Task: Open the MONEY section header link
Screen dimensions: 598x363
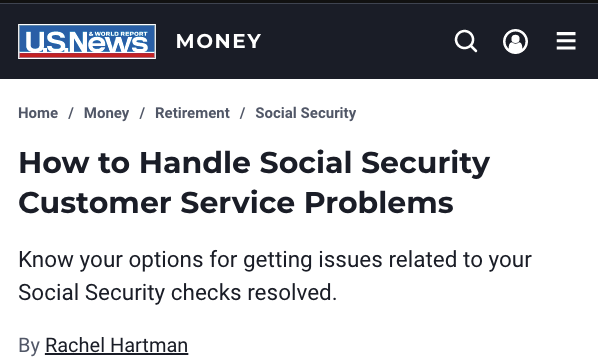Action: [219, 41]
